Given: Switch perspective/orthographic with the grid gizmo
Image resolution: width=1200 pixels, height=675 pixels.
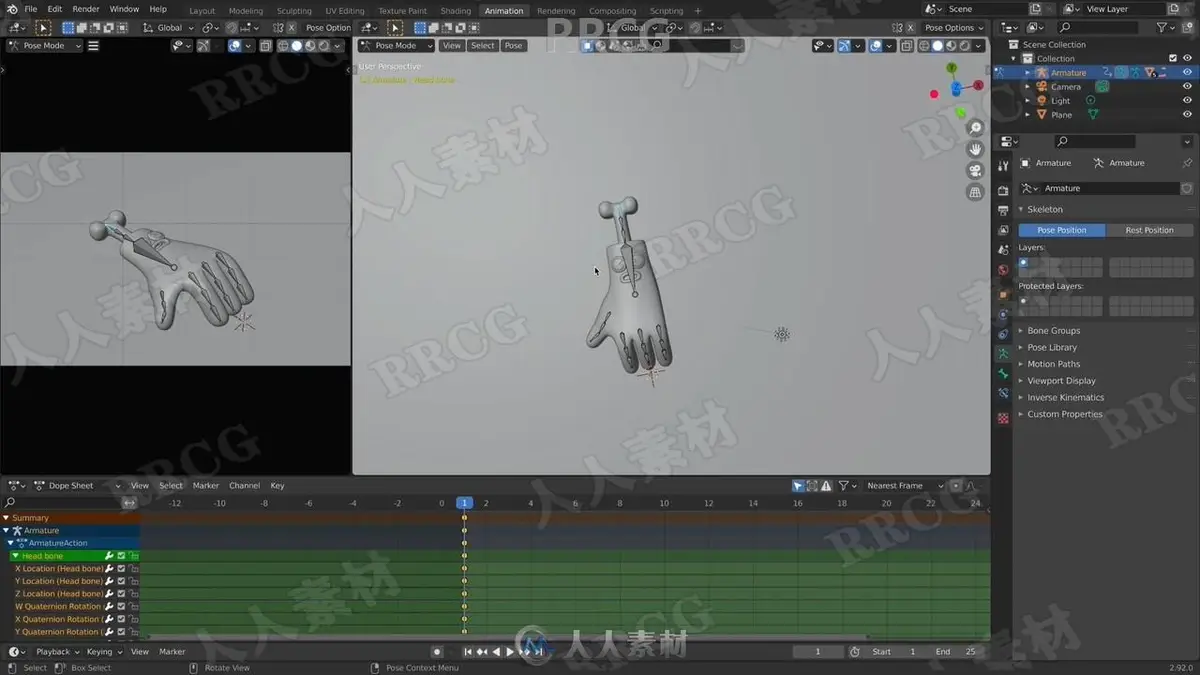Looking at the screenshot, I should tap(976, 192).
